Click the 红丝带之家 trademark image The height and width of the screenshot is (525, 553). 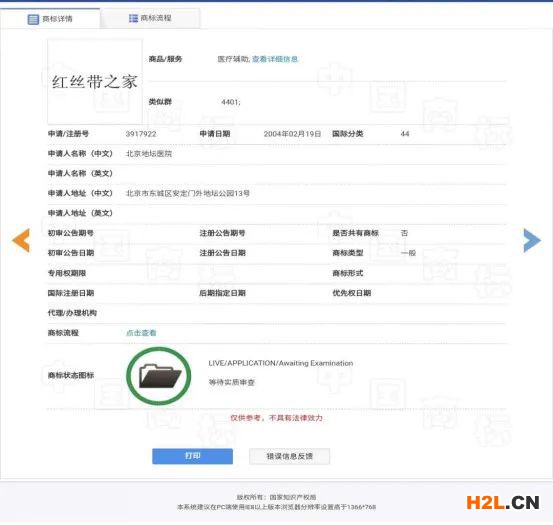click(x=95, y=82)
